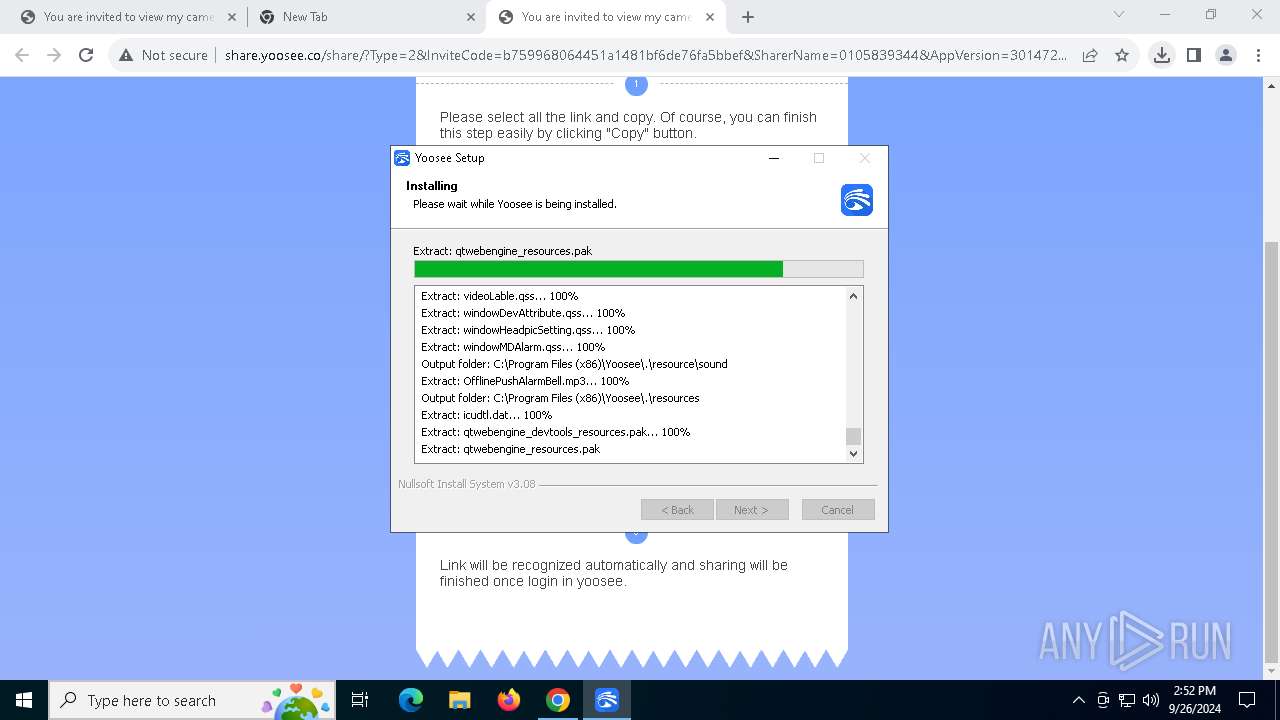Screen dimensions: 1280x720
Task: Open the share page icon in address bar
Action: click(x=1090, y=55)
